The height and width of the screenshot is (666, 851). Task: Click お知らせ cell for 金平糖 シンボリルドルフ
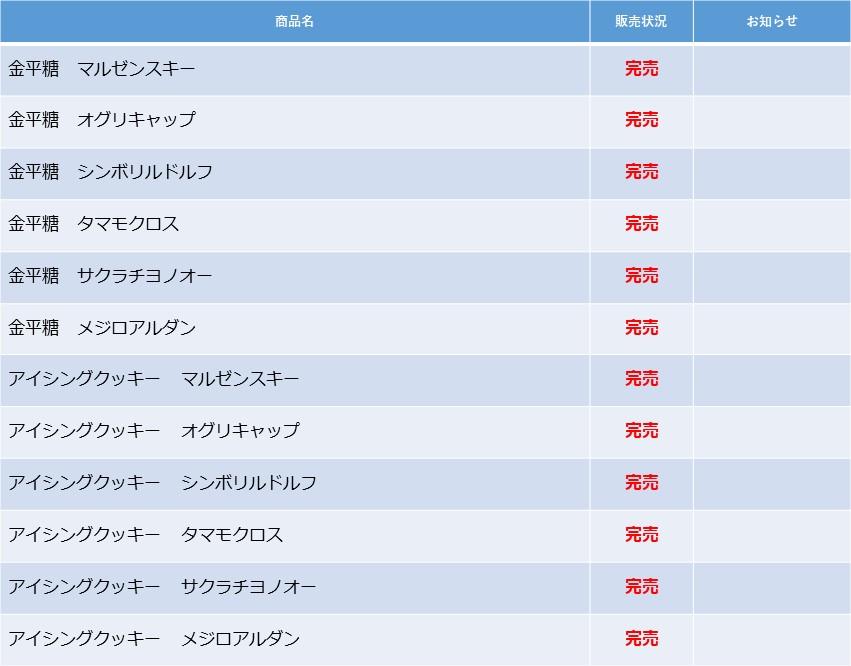point(772,174)
